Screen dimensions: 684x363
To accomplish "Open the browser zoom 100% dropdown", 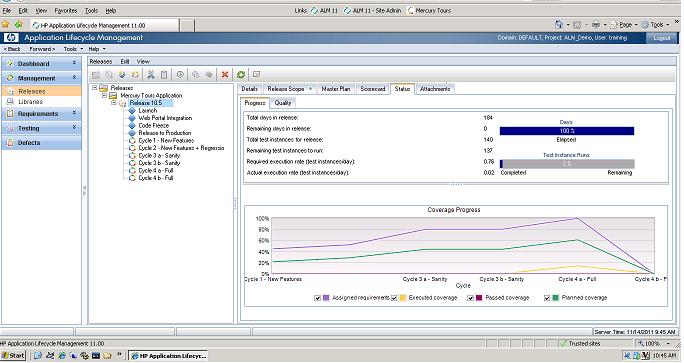I will coord(668,344).
